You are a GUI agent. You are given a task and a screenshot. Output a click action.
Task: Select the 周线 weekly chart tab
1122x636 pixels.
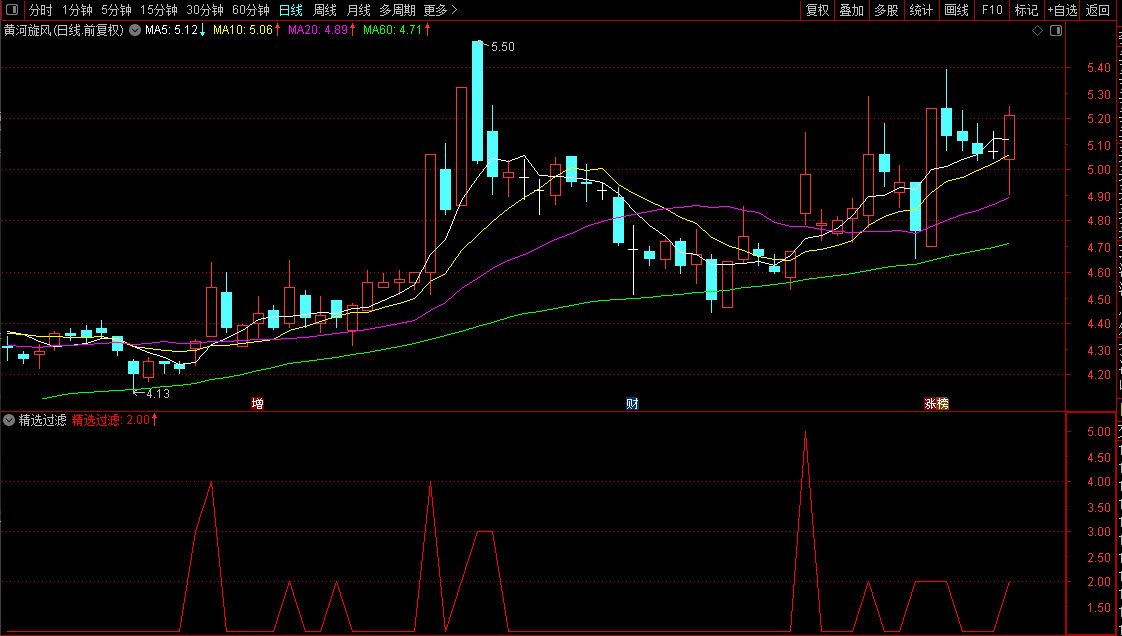click(325, 10)
